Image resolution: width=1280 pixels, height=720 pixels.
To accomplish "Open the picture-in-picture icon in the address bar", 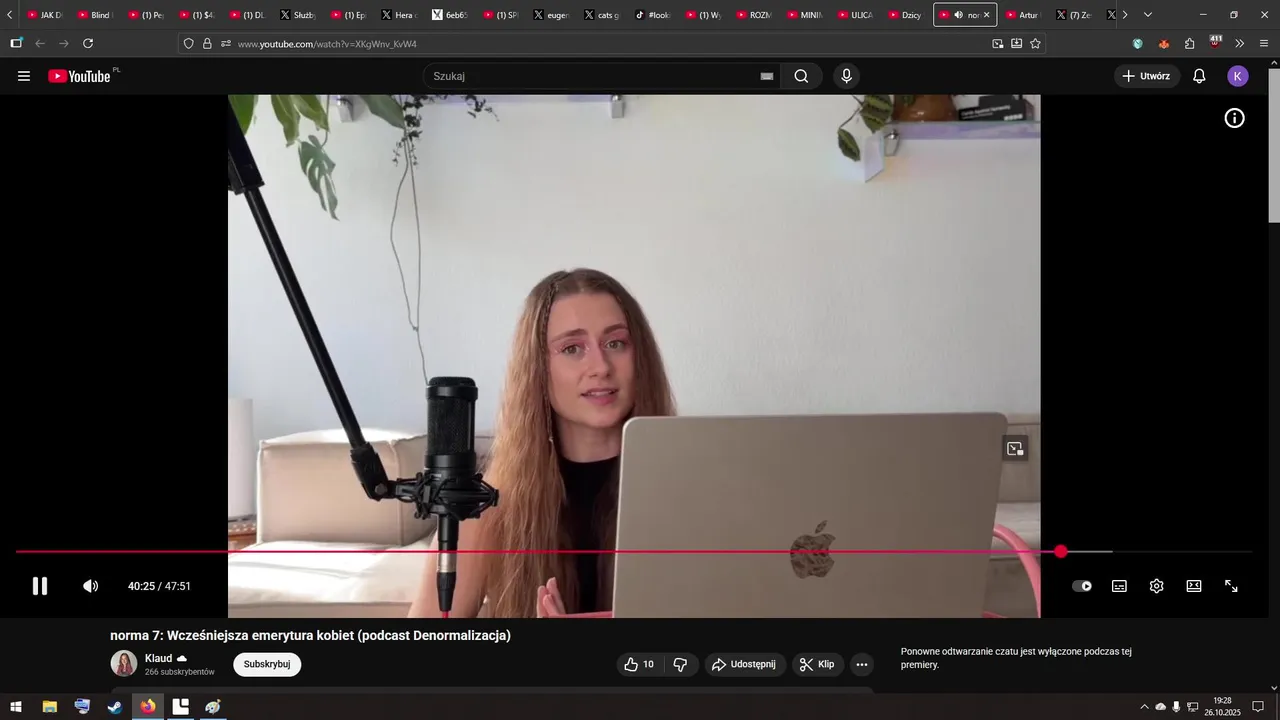I will [997, 44].
